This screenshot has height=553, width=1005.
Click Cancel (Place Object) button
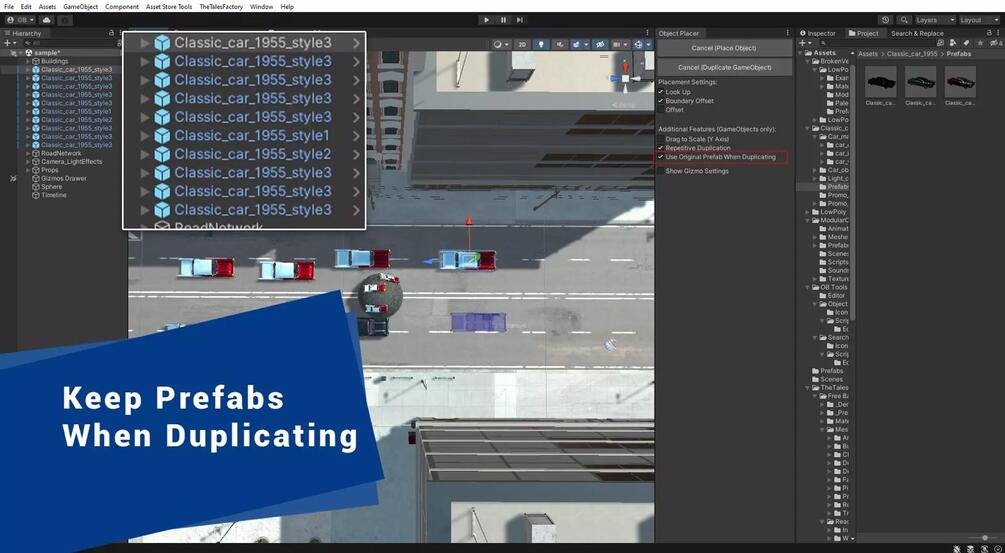[x=724, y=48]
